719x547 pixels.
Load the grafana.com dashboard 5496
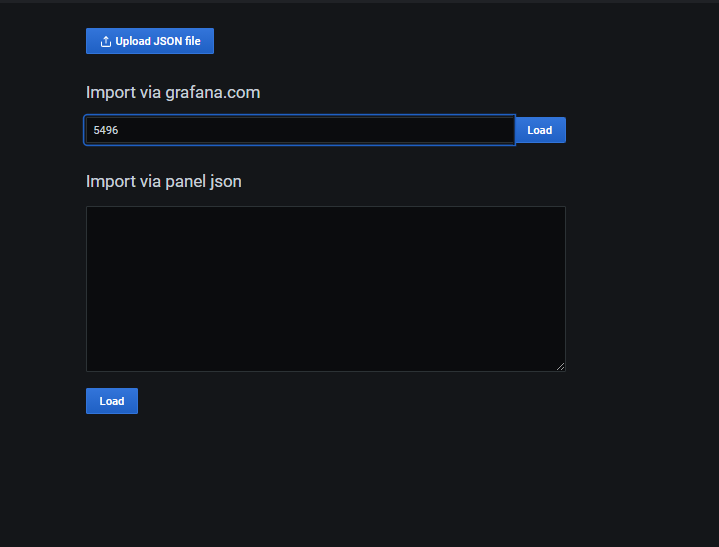[x=540, y=130]
